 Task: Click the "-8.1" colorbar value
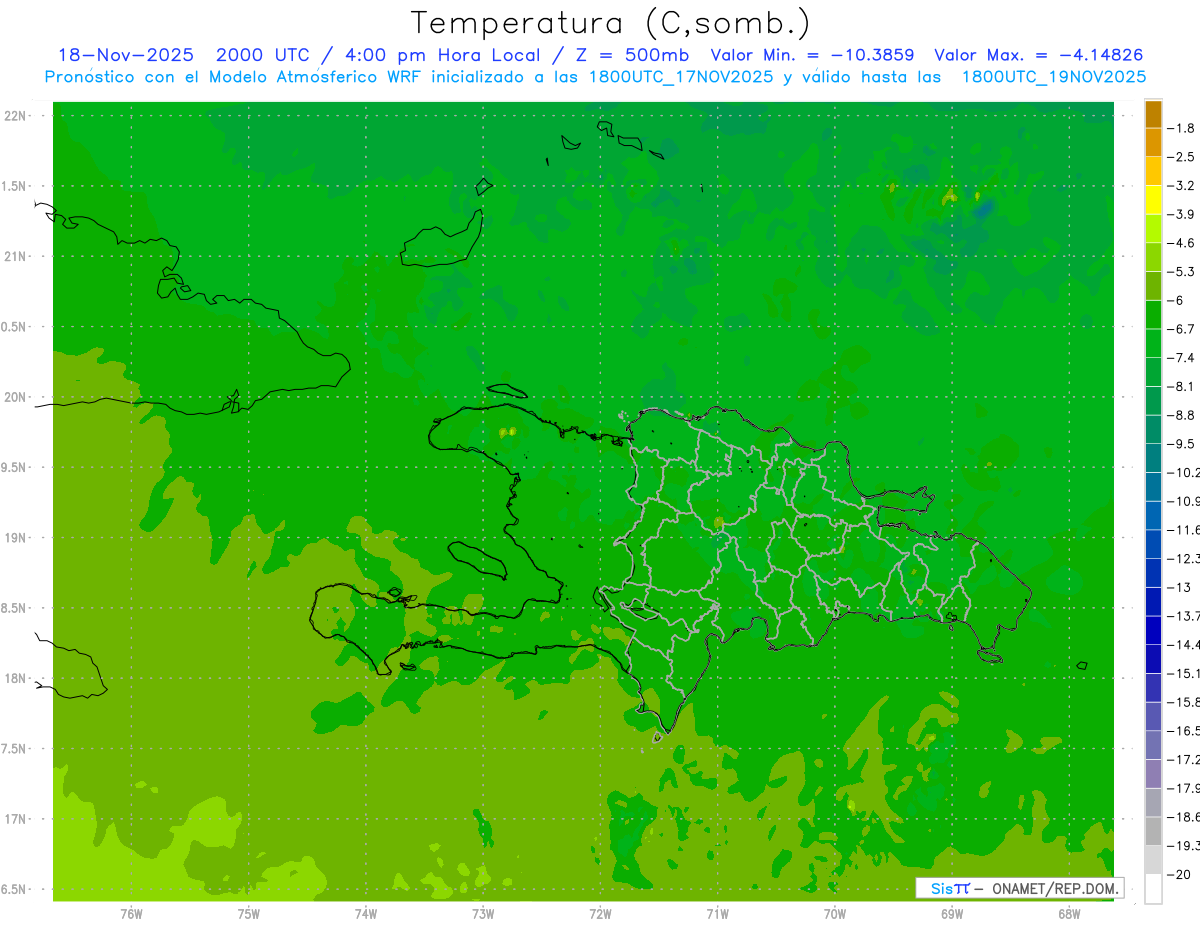coord(1182,386)
